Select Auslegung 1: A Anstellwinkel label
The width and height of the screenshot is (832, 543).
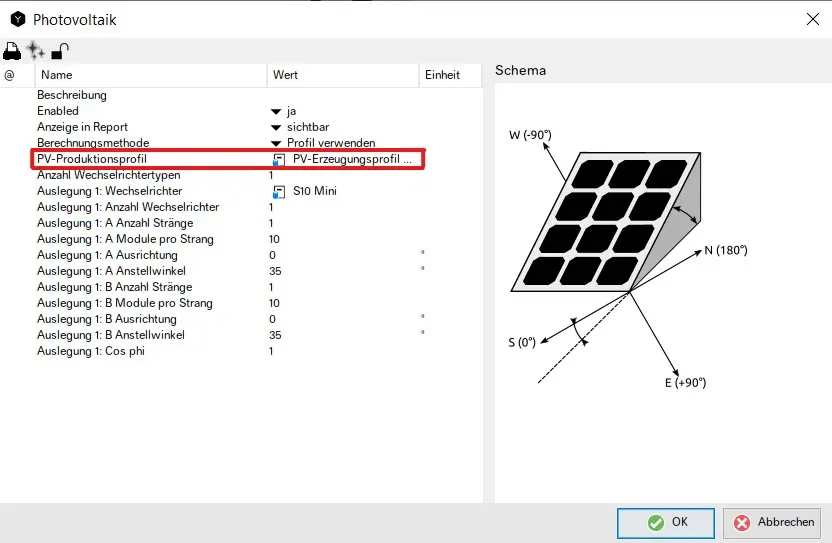click(111, 271)
